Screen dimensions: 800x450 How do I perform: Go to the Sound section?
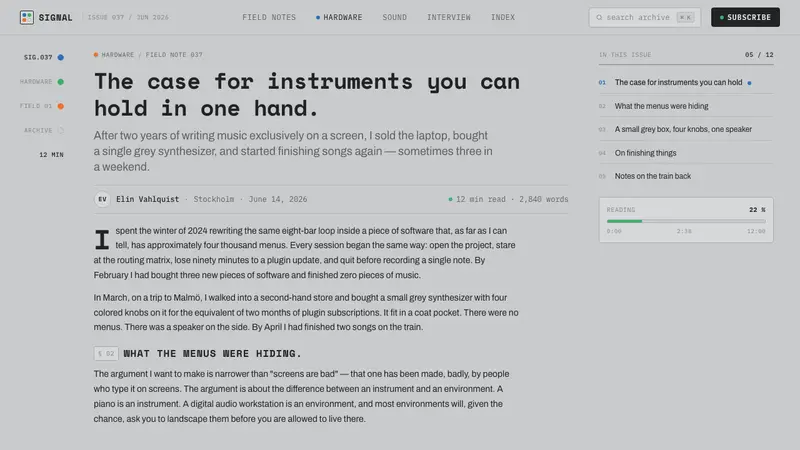point(394,17)
